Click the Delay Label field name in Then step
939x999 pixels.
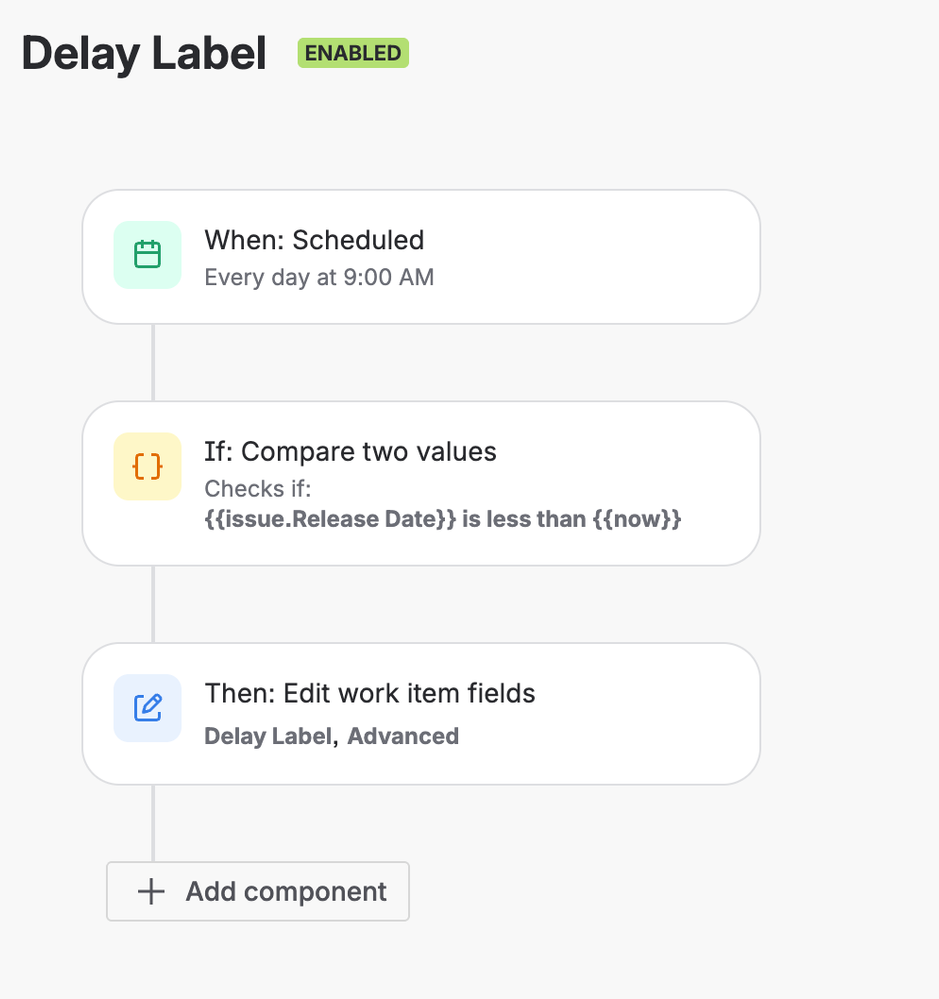267,736
